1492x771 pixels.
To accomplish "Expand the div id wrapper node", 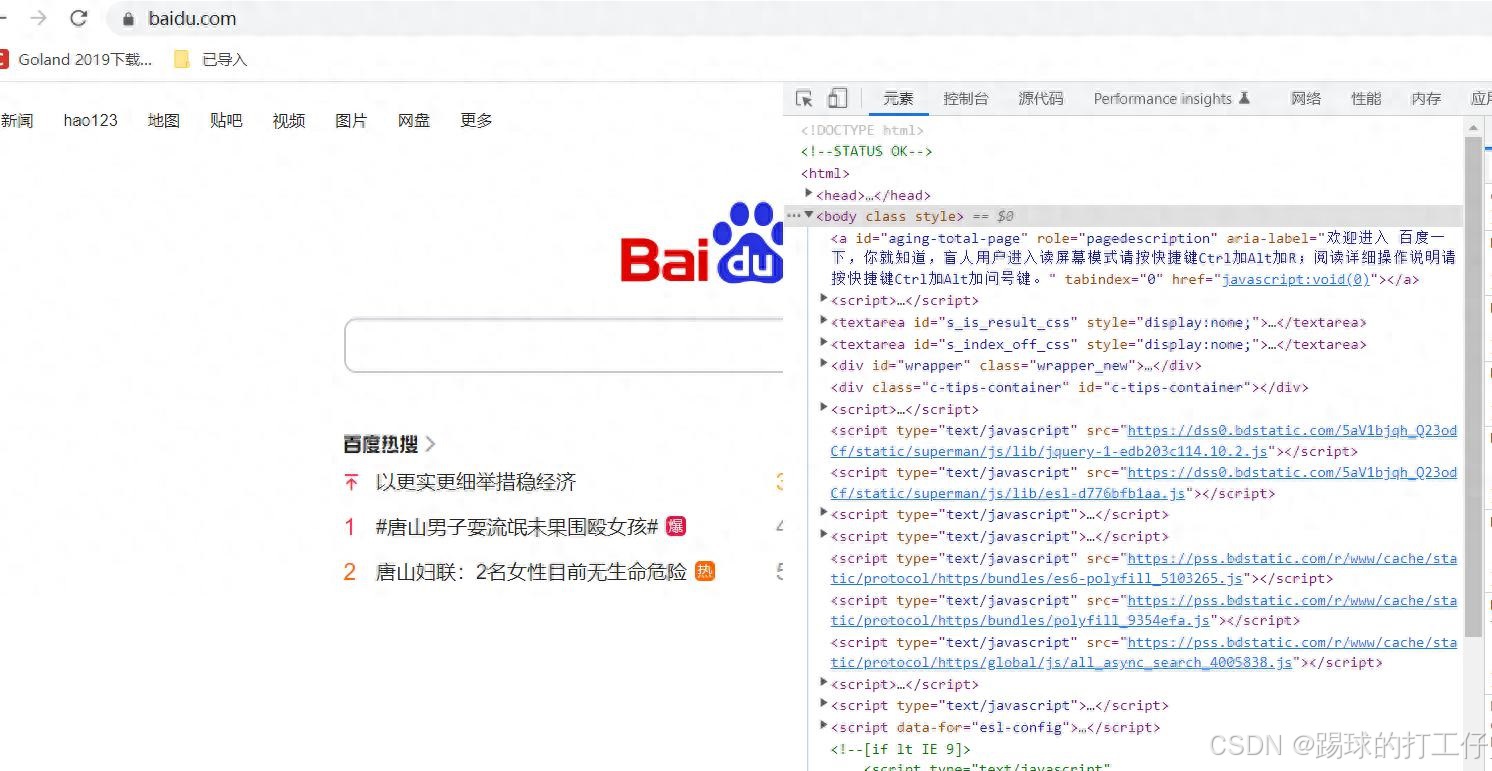I will (x=824, y=364).
